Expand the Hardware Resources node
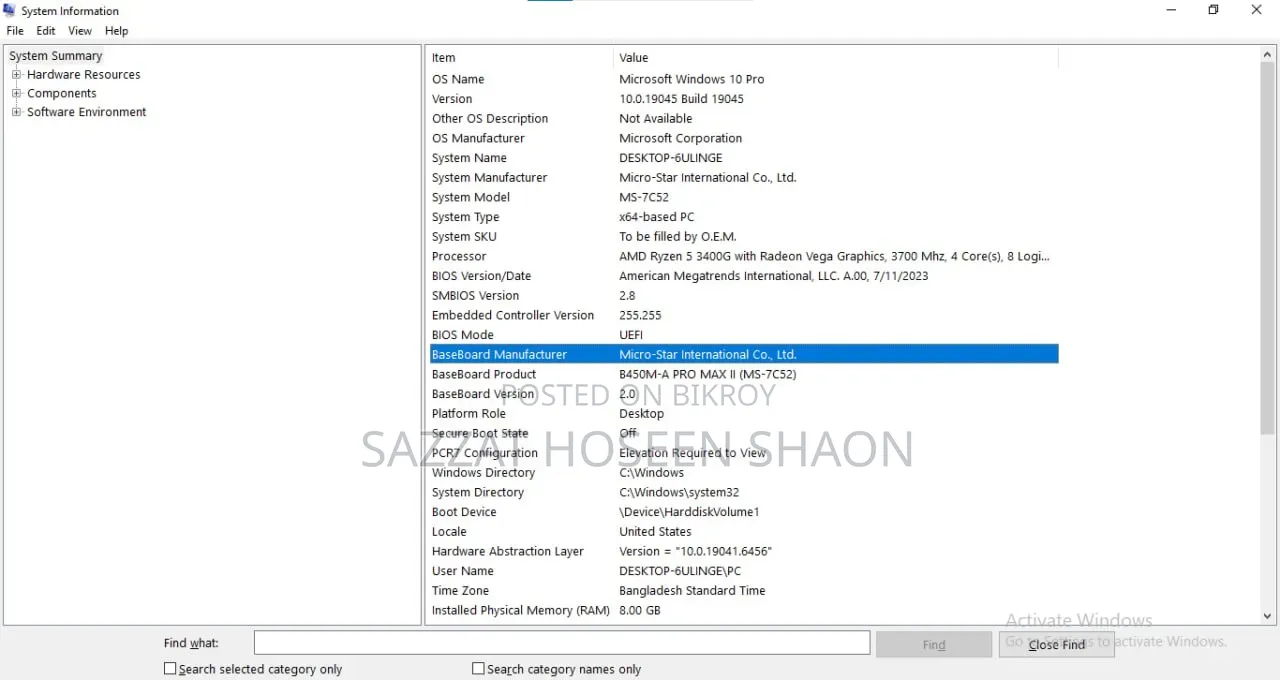Screen dimensions: 1280x680 (x=16, y=75)
